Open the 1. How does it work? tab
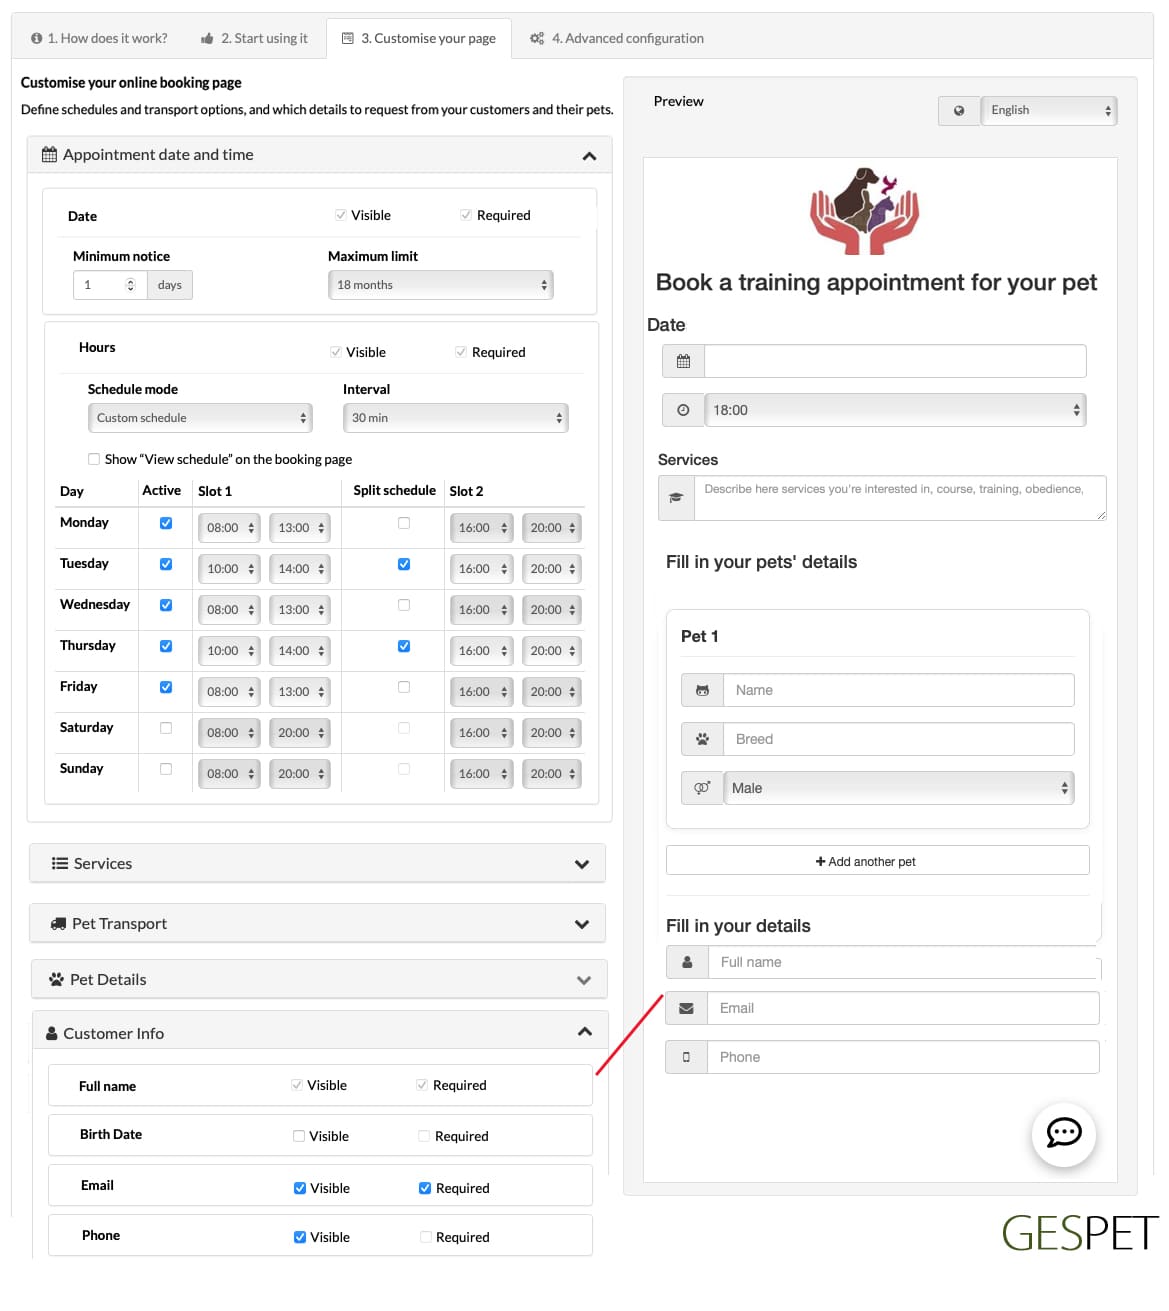Image resolution: width=1169 pixels, height=1311 pixels. click(99, 38)
